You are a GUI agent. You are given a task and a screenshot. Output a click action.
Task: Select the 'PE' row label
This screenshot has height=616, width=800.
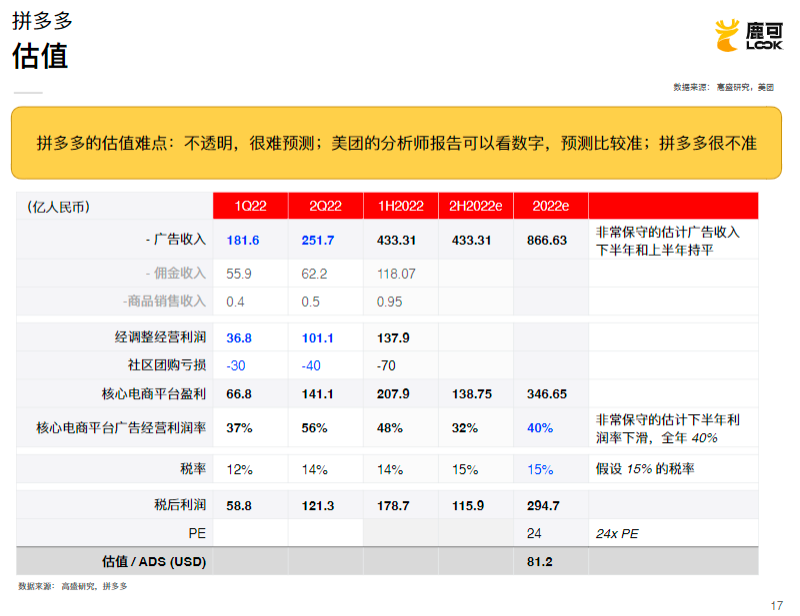point(197,533)
